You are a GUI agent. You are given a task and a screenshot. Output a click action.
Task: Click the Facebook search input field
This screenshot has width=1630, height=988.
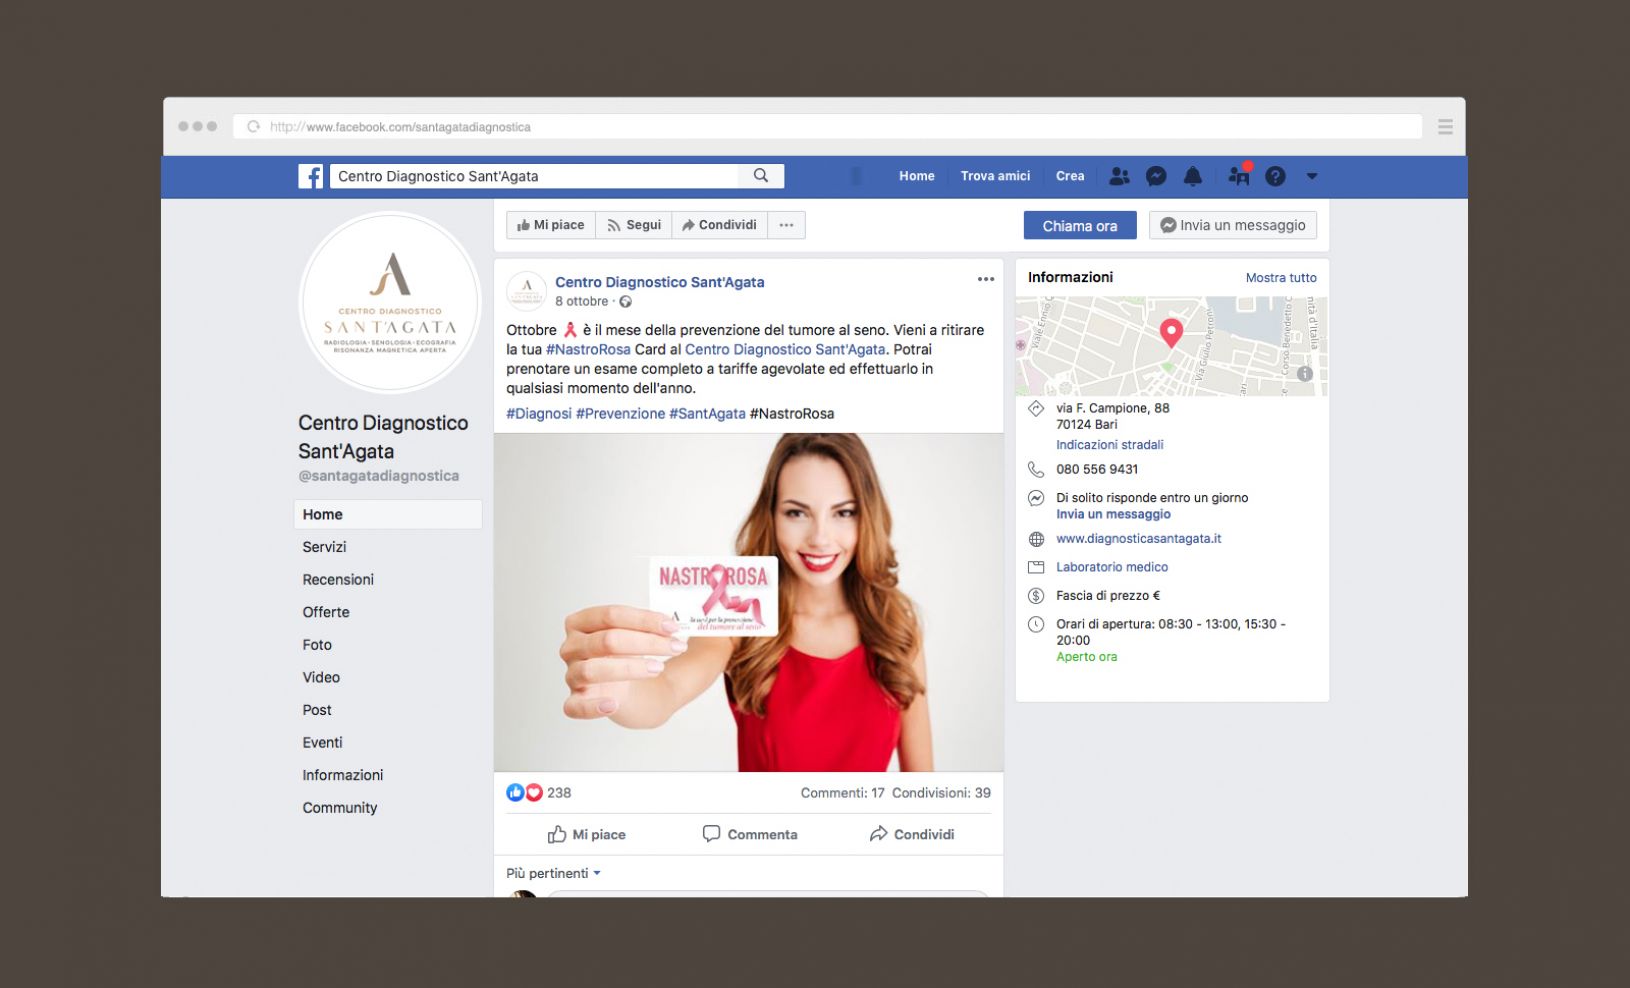pos(534,176)
